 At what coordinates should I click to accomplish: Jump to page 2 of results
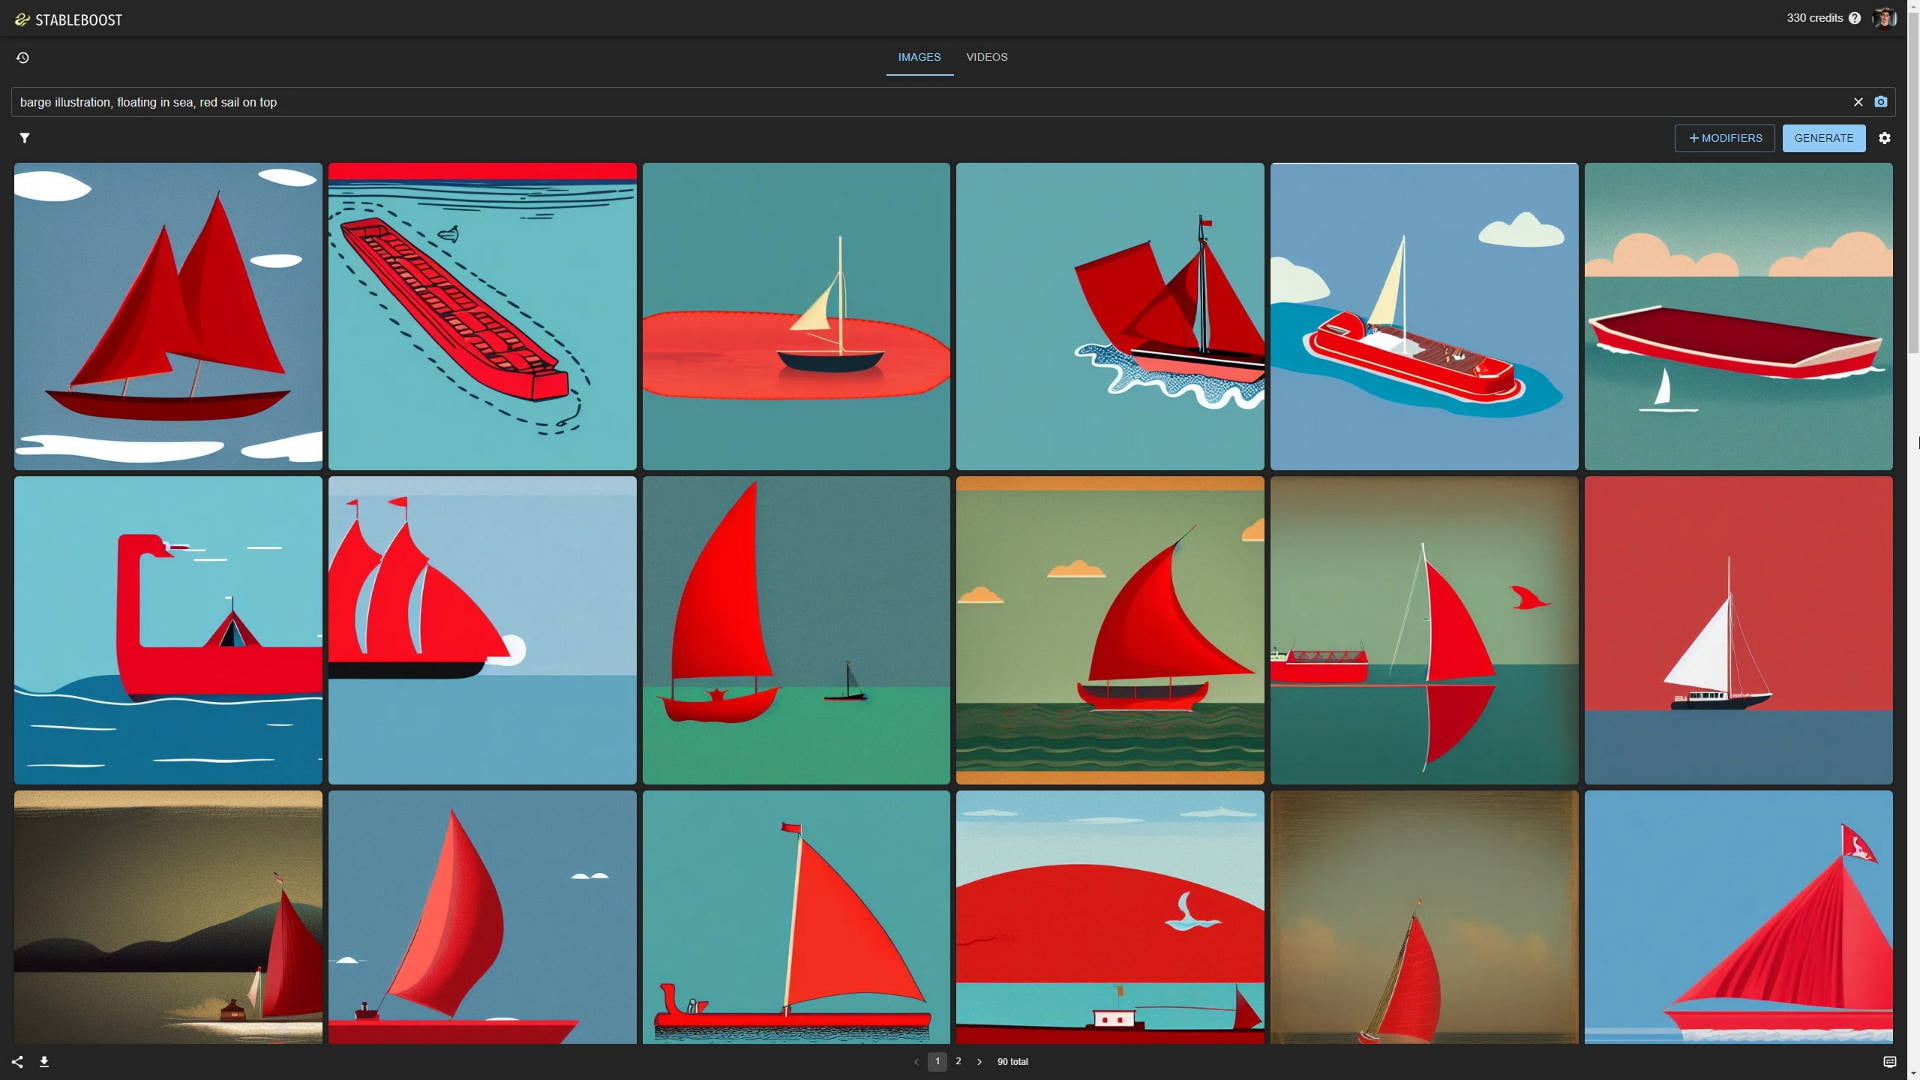coord(958,1062)
